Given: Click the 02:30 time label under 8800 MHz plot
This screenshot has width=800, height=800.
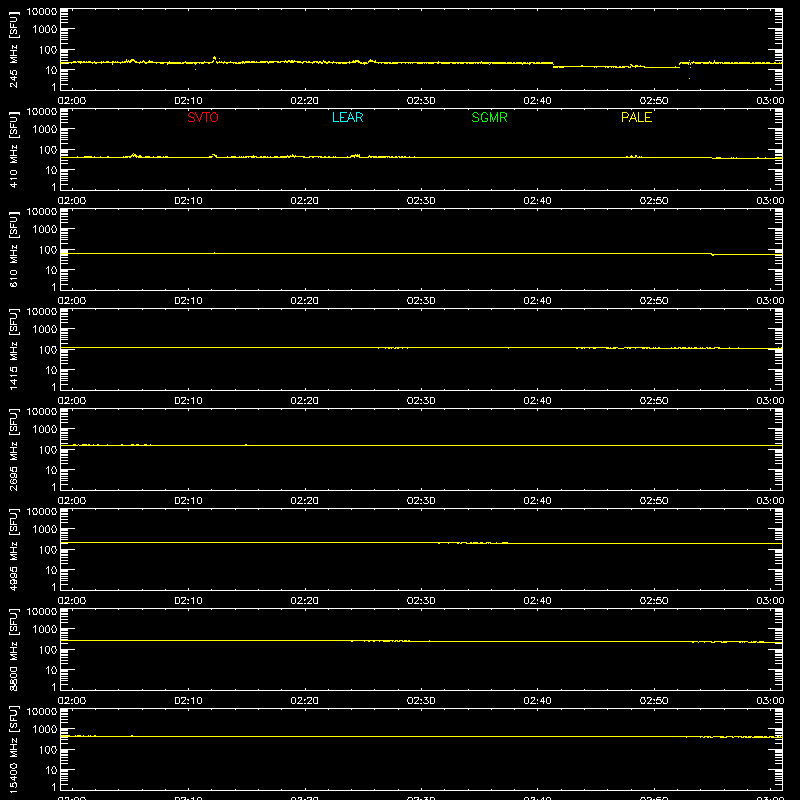Looking at the screenshot, I should tap(421, 701).
